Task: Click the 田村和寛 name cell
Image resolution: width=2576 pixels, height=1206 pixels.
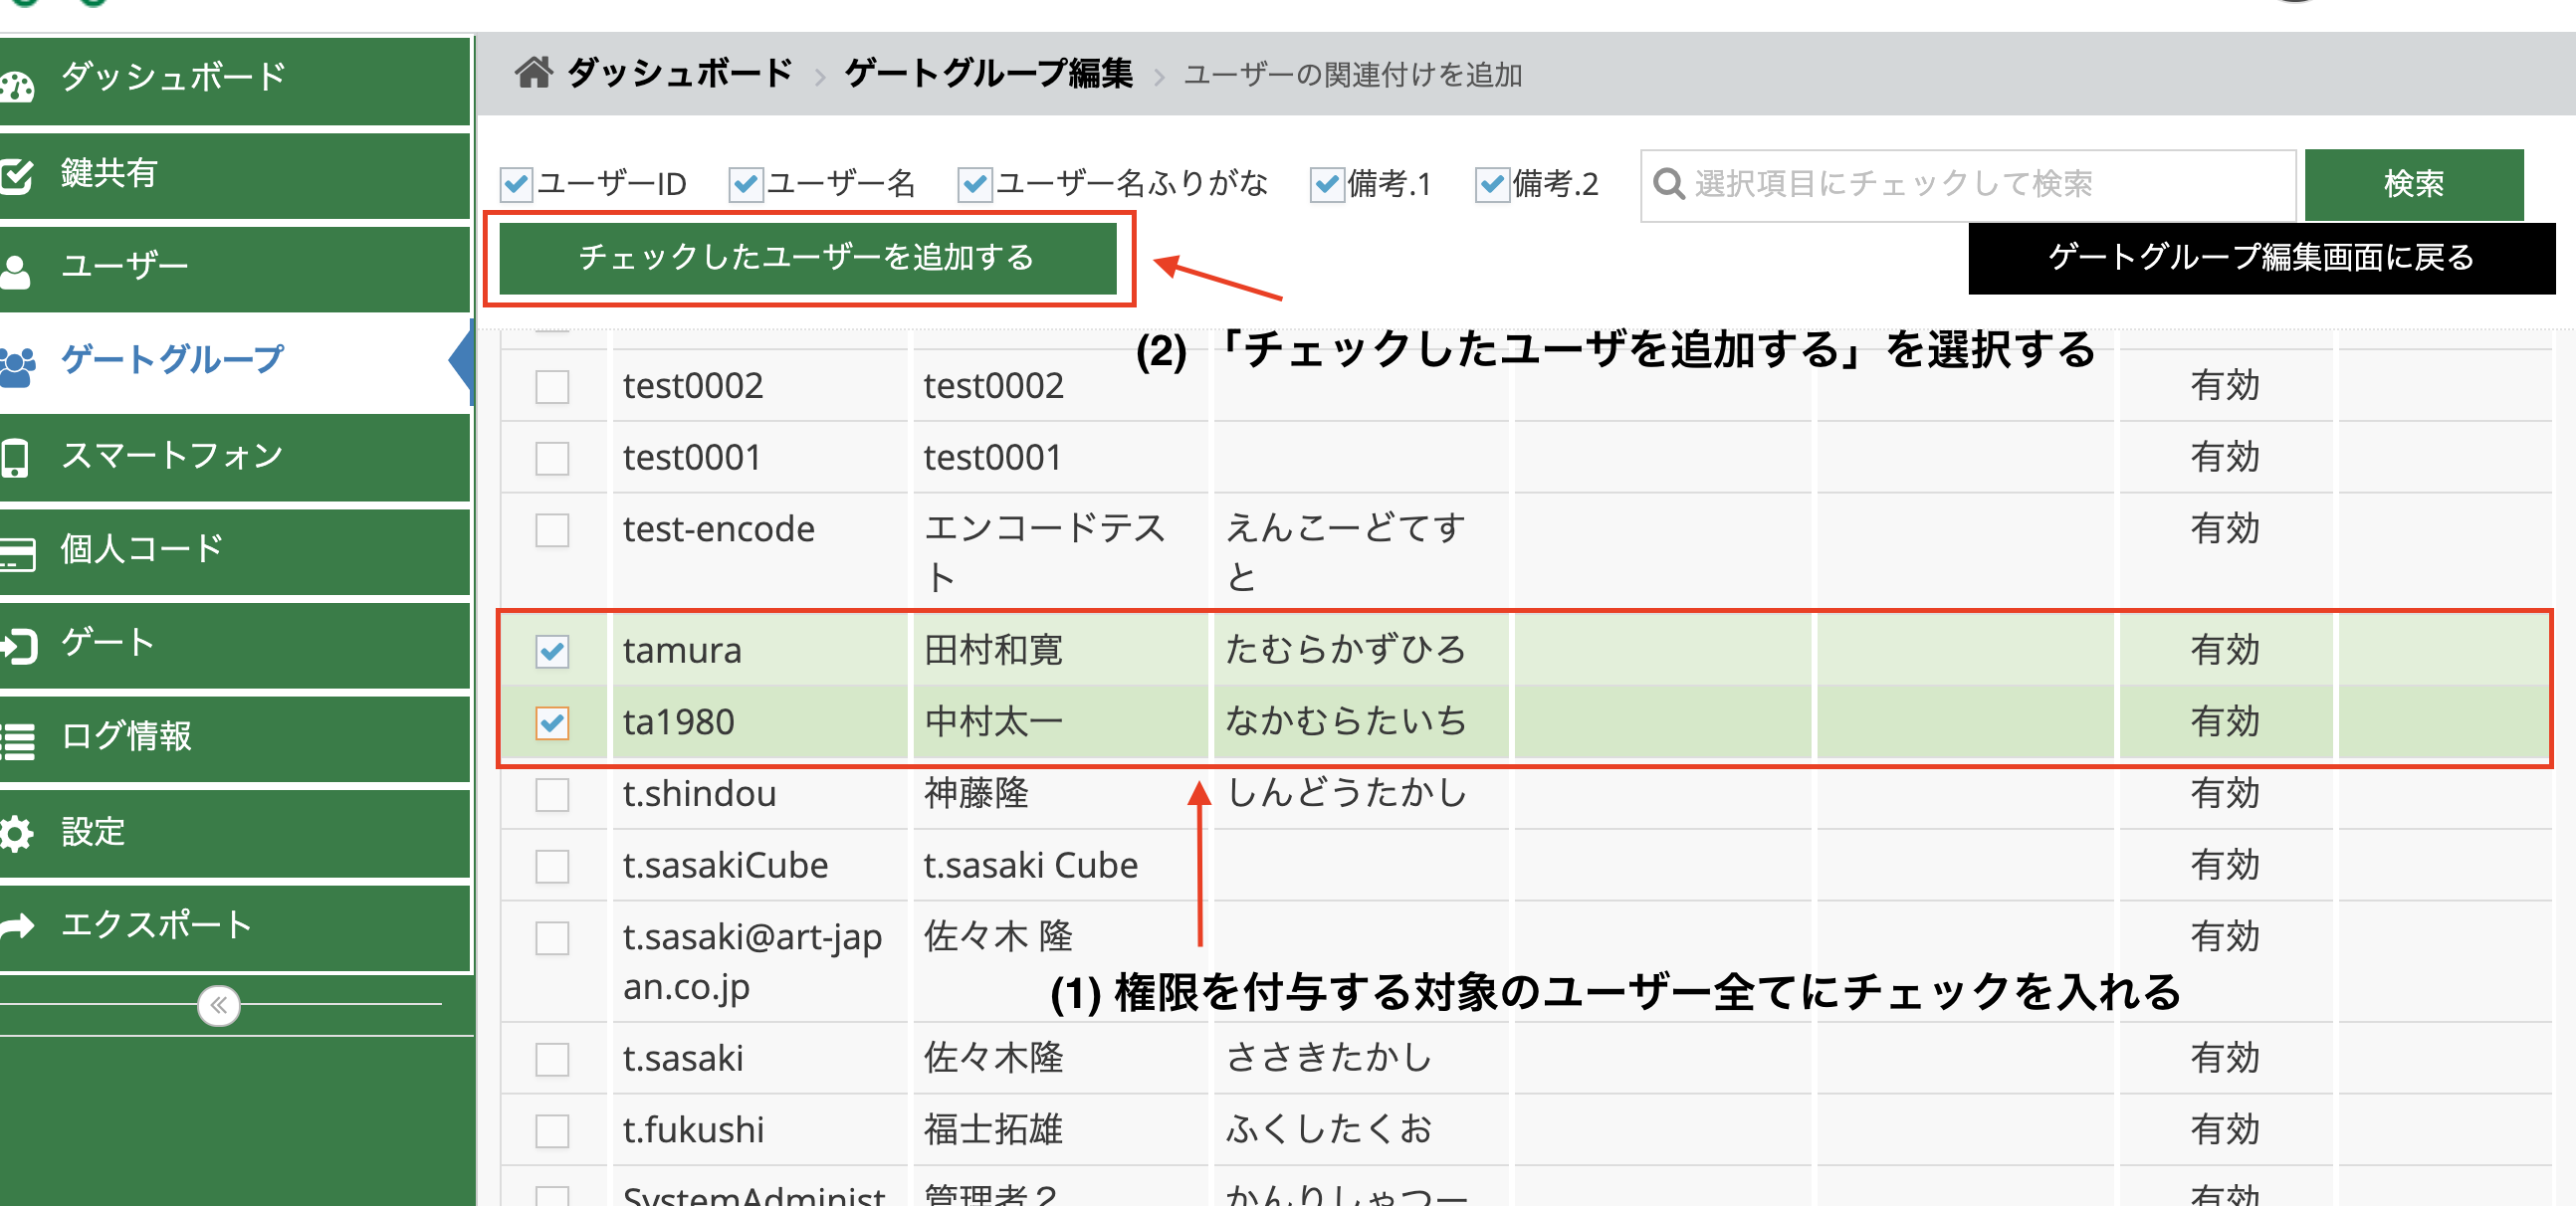Action: (1060, 651)
